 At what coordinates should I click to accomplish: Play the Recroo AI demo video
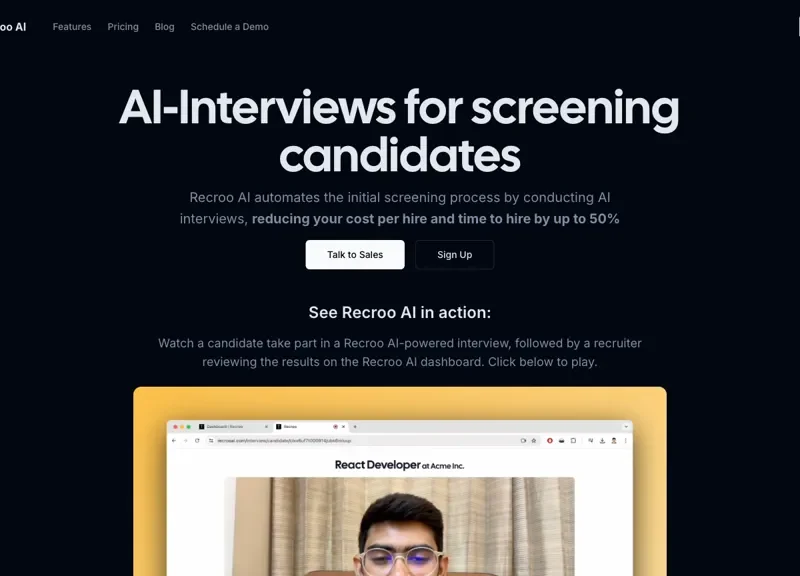(399, 481)
